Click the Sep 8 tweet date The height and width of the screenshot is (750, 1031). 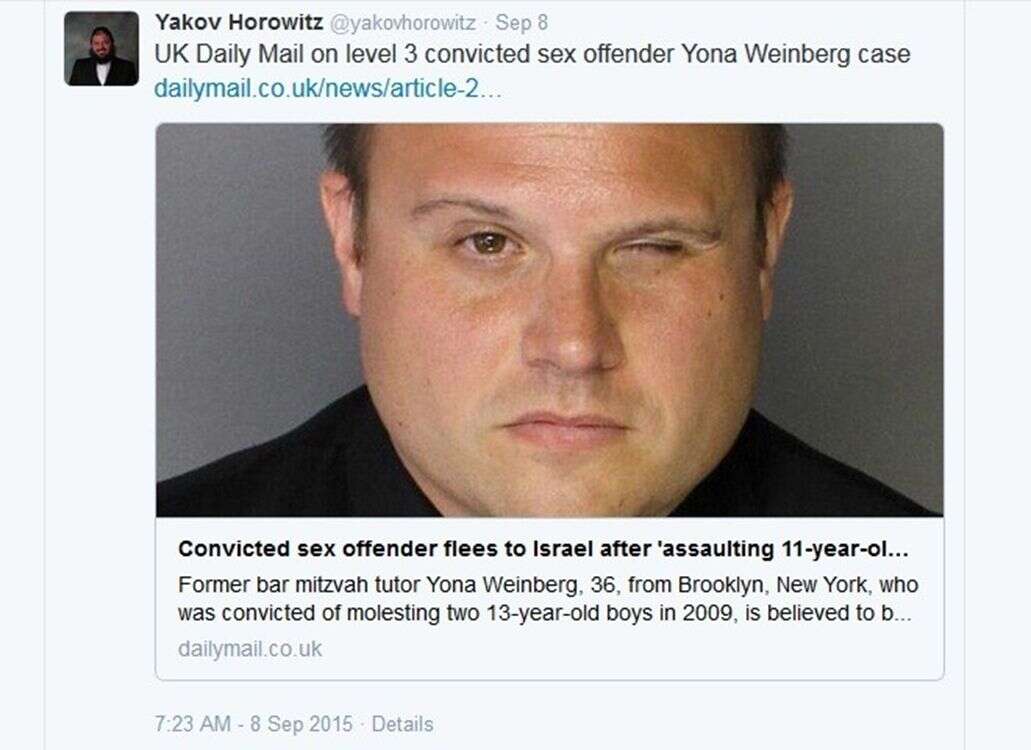[521, 22]
